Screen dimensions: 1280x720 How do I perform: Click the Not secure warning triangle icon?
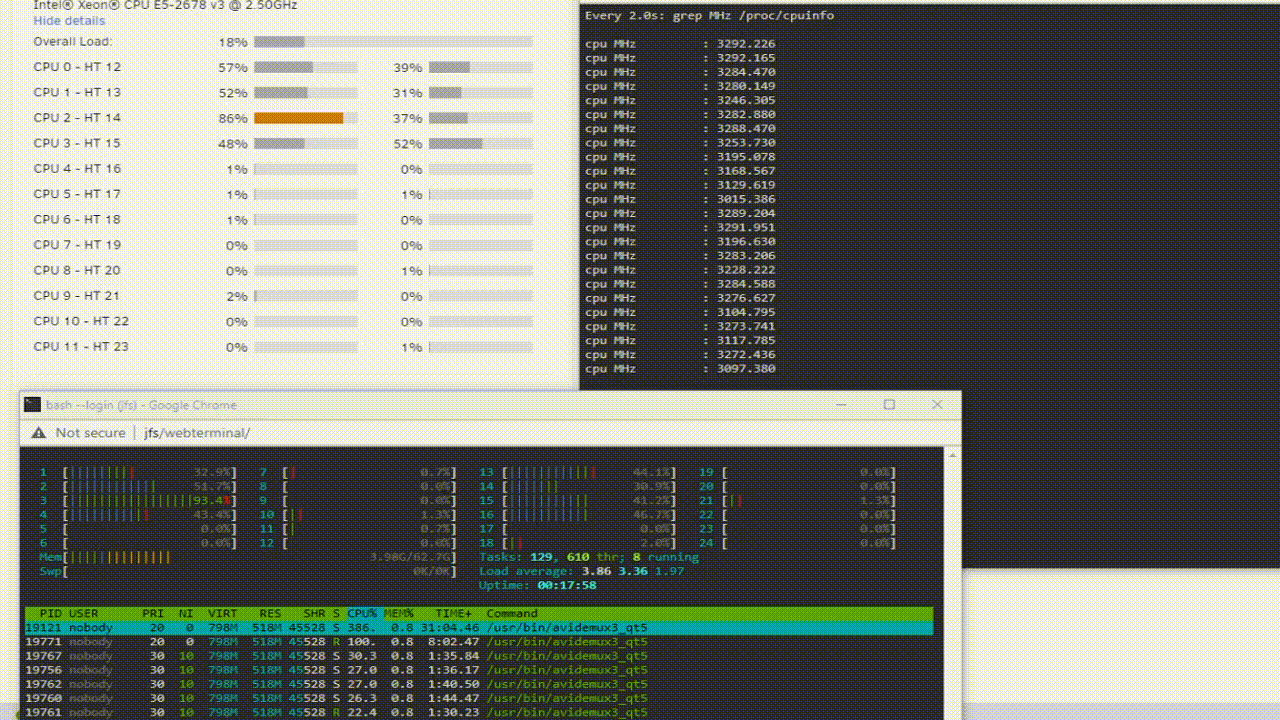38,433
